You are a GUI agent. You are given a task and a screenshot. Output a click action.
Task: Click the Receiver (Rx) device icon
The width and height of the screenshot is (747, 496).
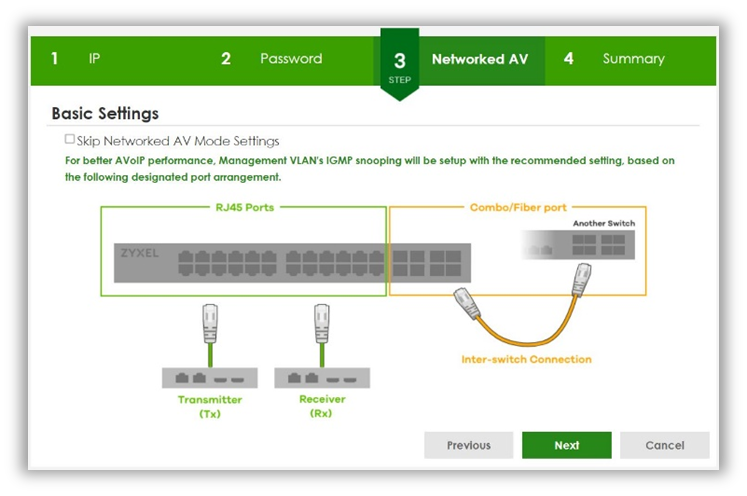tap(322, 378)
